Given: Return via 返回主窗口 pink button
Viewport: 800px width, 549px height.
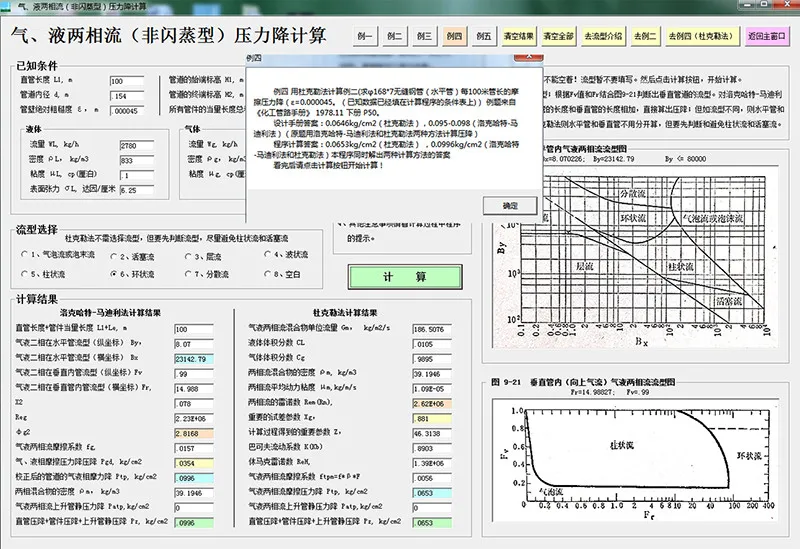Looking at the screenshot, I should point(767,36).
